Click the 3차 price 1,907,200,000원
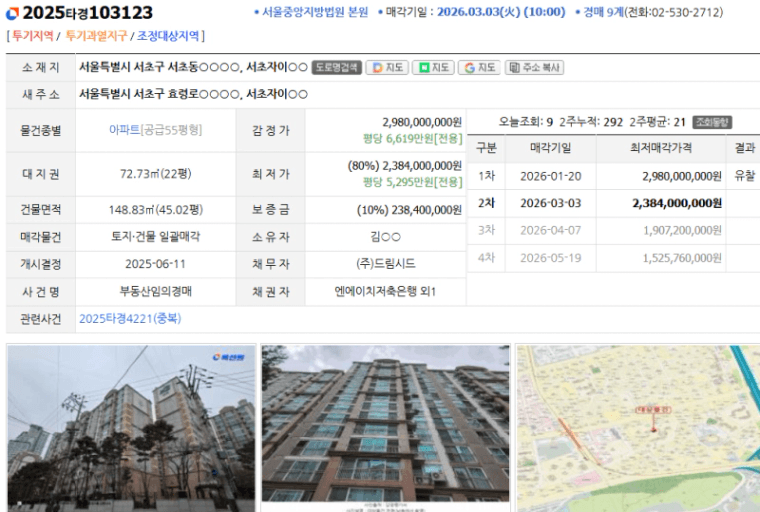The height and width of the screenshot is (512, 760). [x=682, y=231]
